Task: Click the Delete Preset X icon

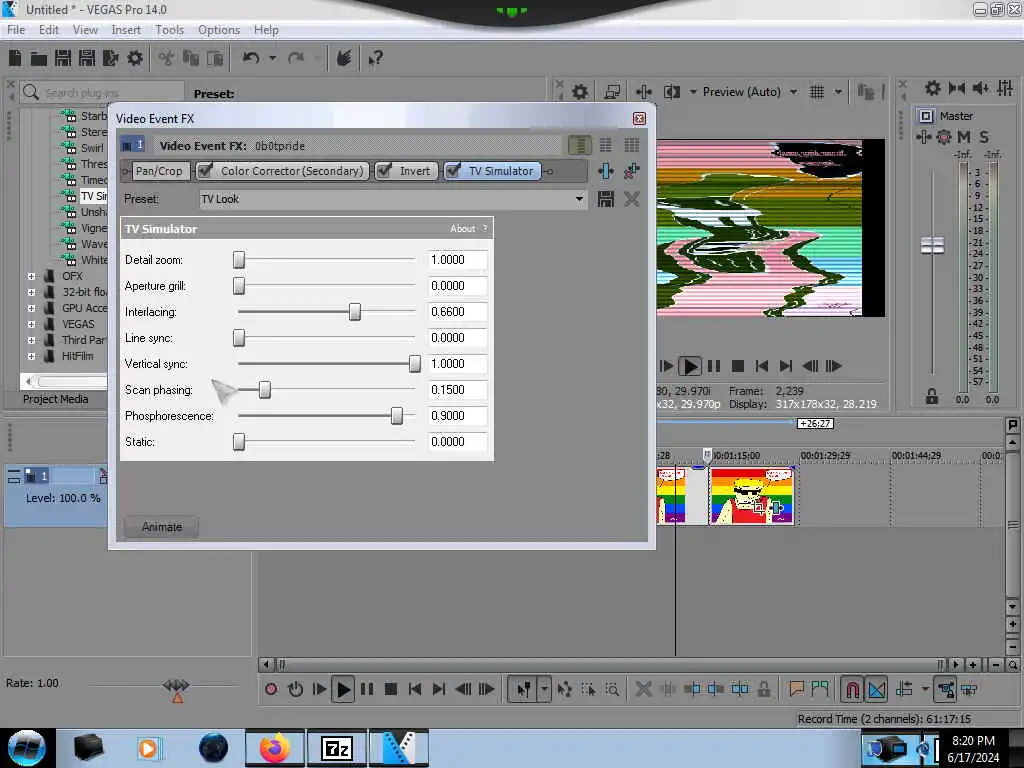Action: click(x=632, y=199)
